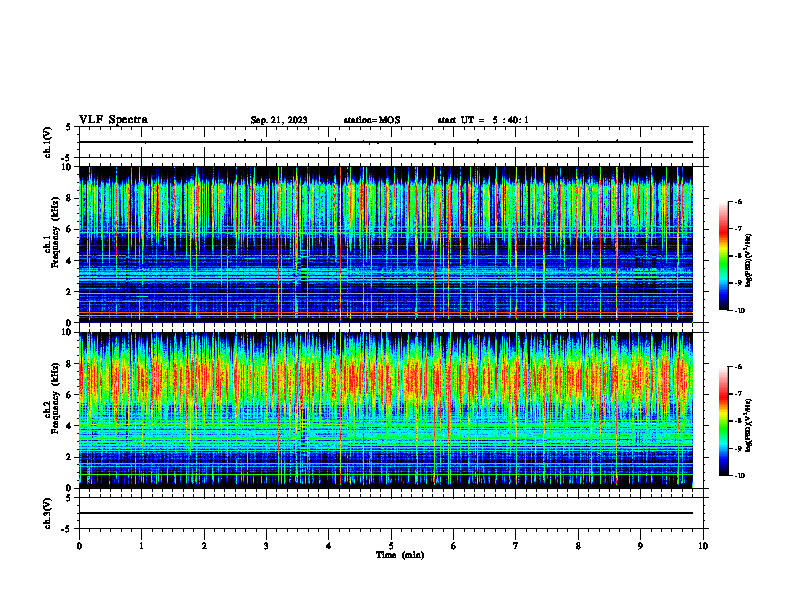This screenshot has width=792, height=612.
Task: Click the "Time (min)" axis title
Action: pyautogui.click(x=400, y=555)
